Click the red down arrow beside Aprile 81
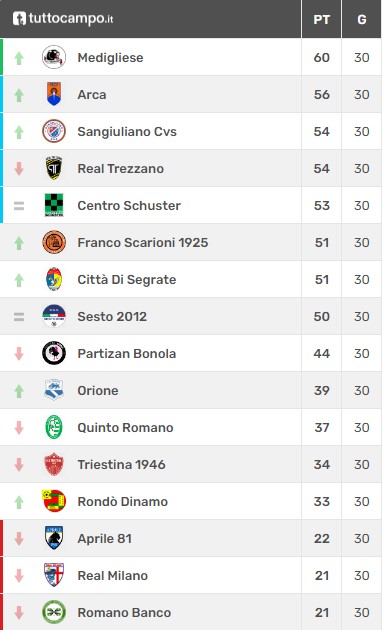The image size is (382, 630). pos(19,539)
